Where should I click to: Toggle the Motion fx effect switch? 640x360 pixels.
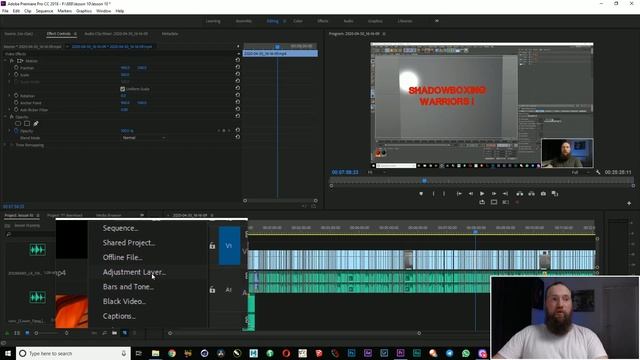(x=12, y=60)
